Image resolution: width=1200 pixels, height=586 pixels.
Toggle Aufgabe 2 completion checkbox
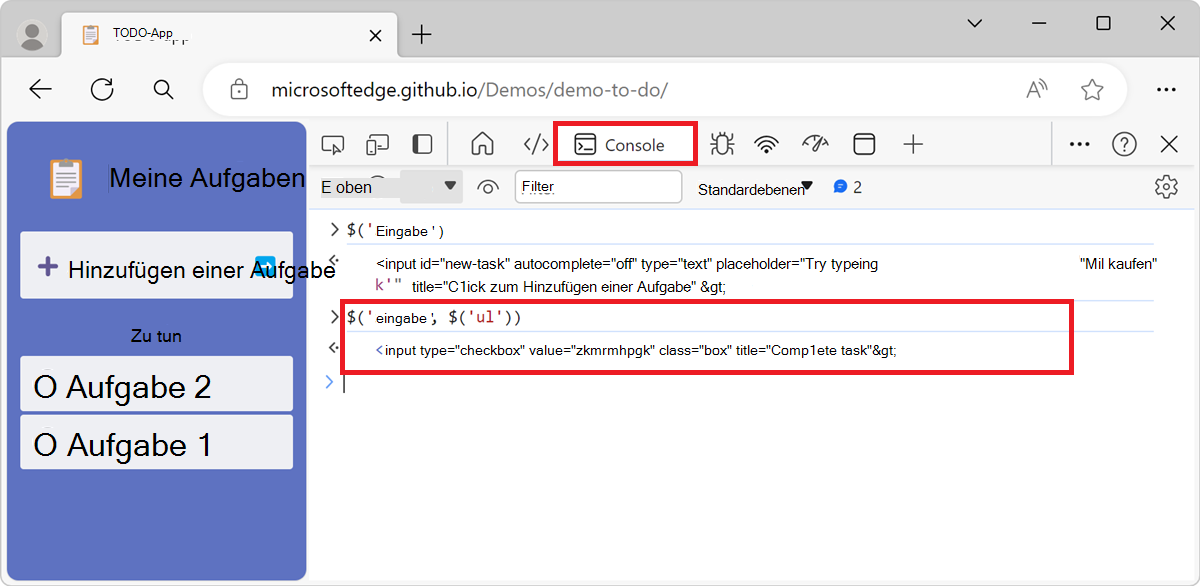45,387
